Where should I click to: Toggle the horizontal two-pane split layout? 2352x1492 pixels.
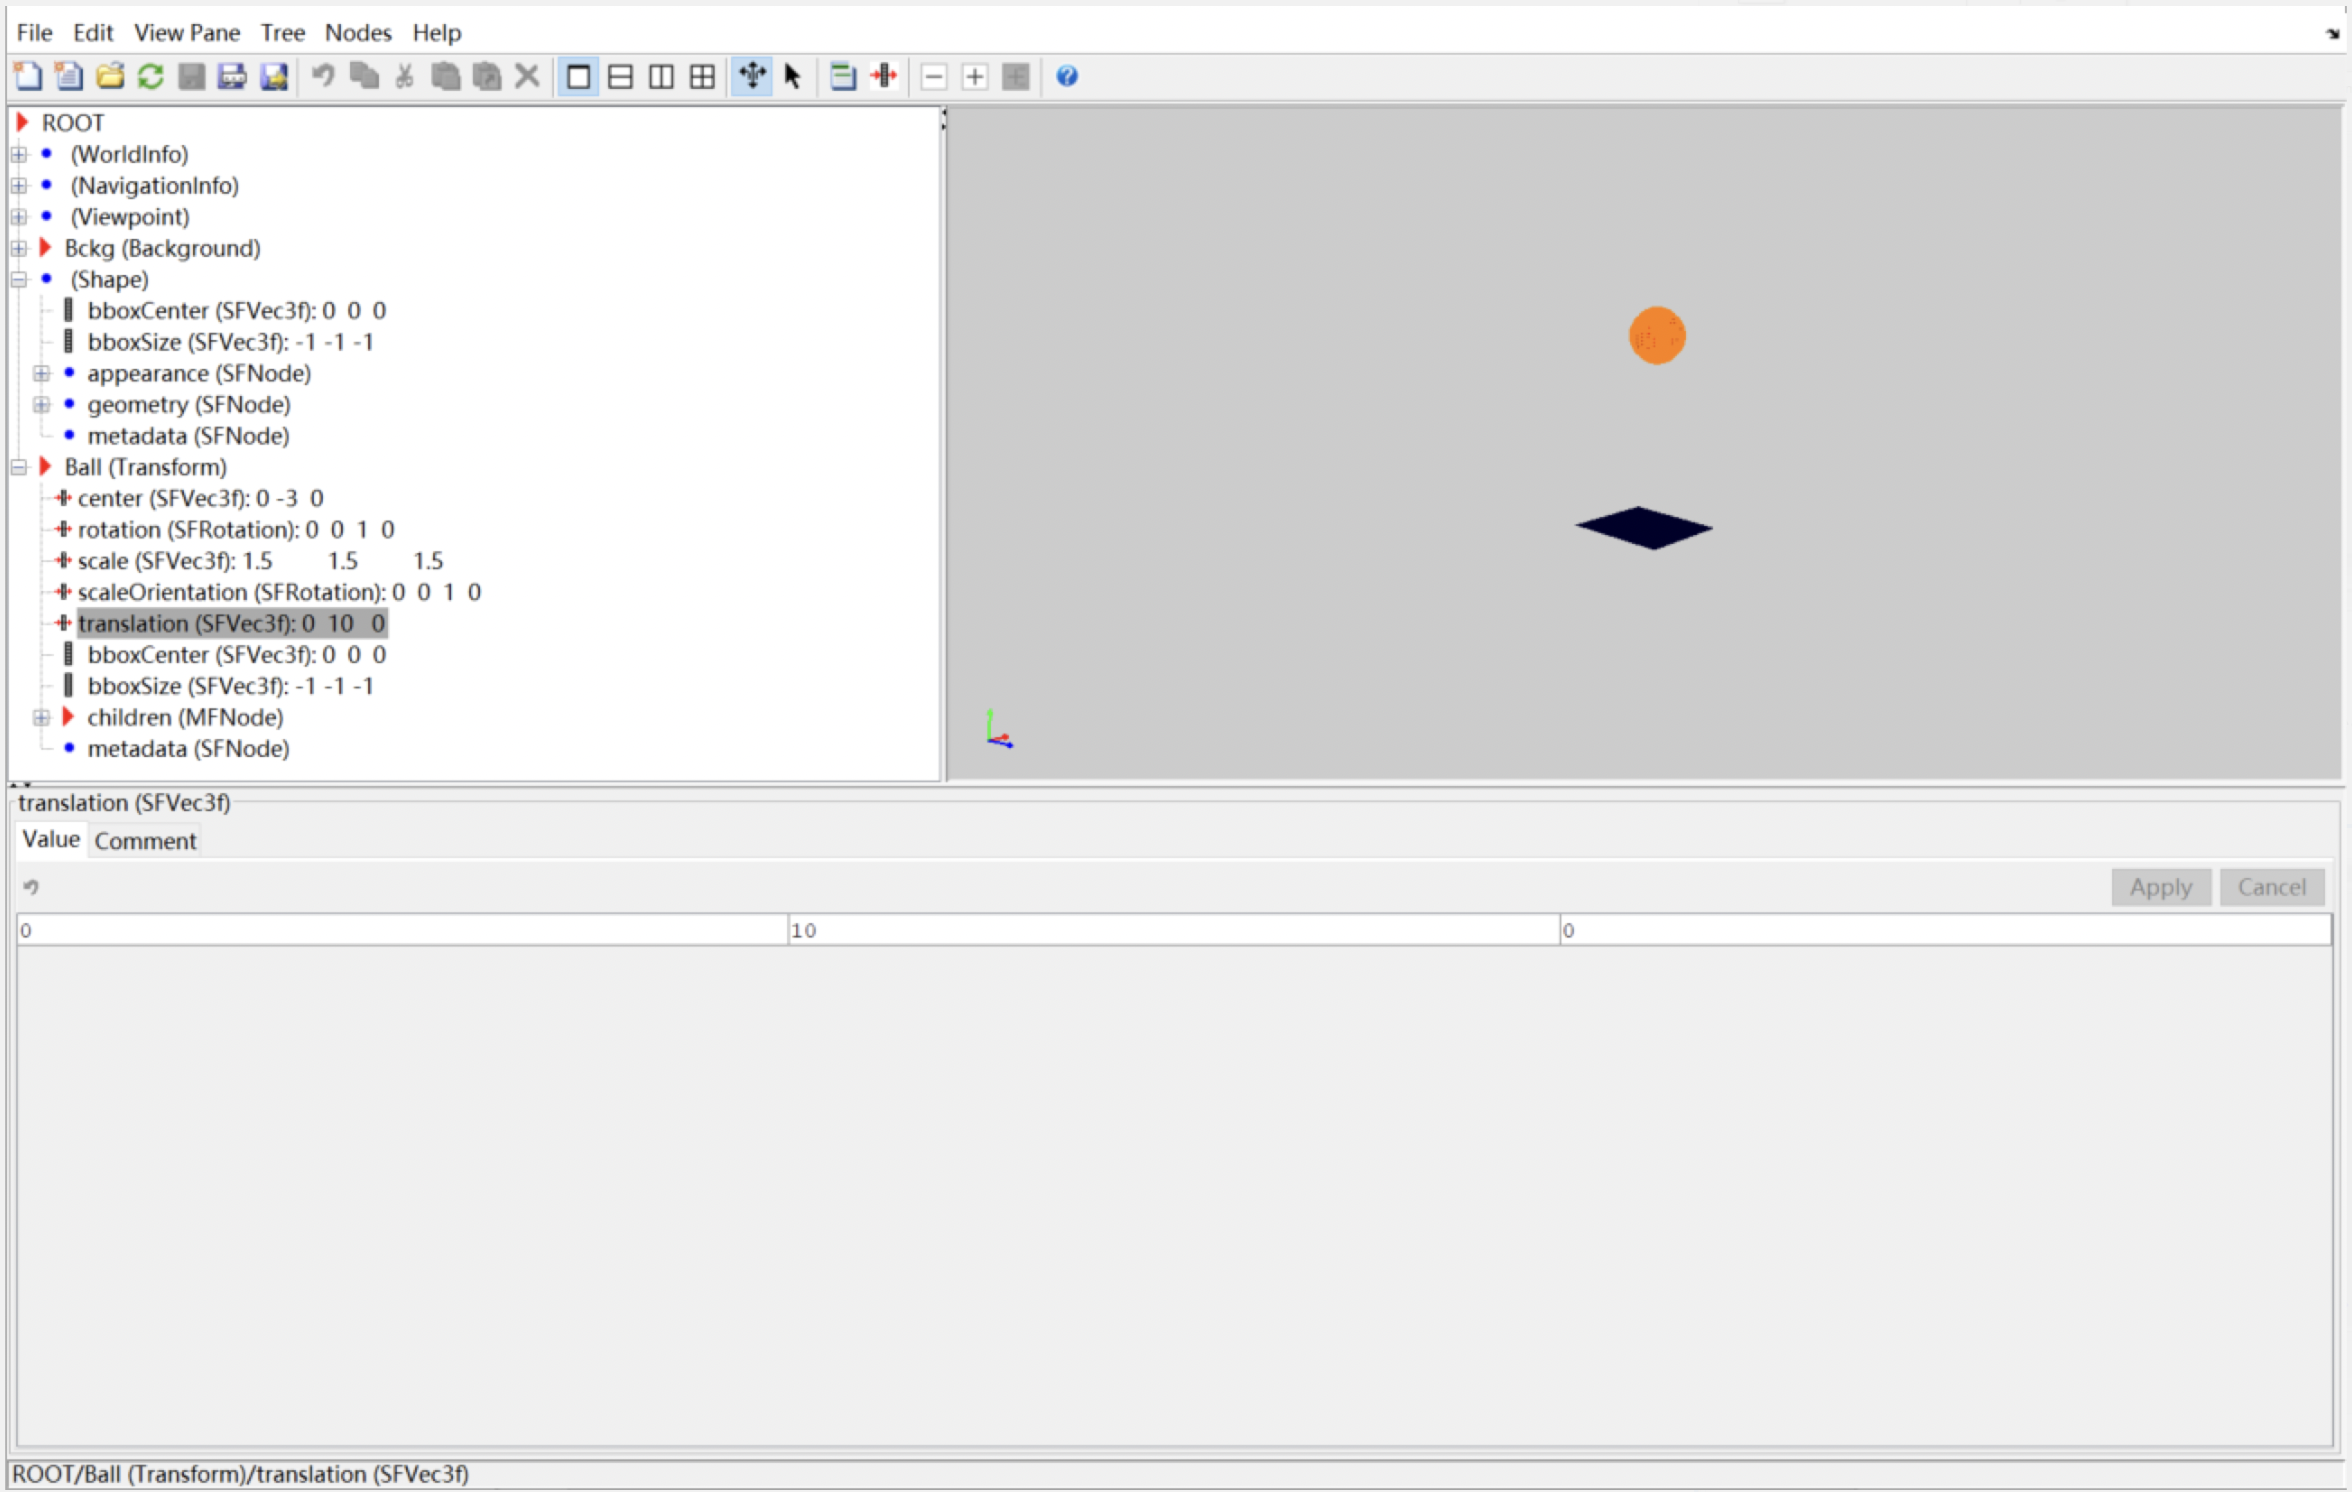[x=620, y=76]
